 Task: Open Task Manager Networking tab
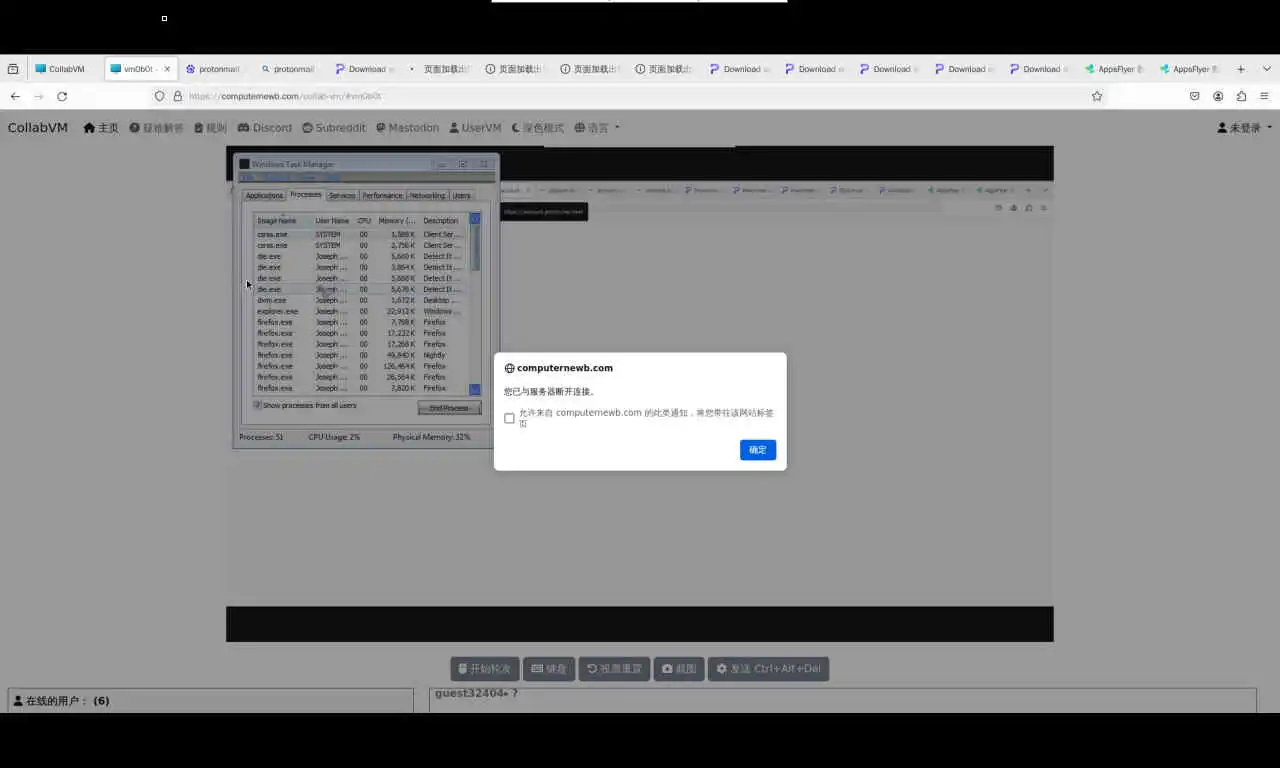pos(428,196)
